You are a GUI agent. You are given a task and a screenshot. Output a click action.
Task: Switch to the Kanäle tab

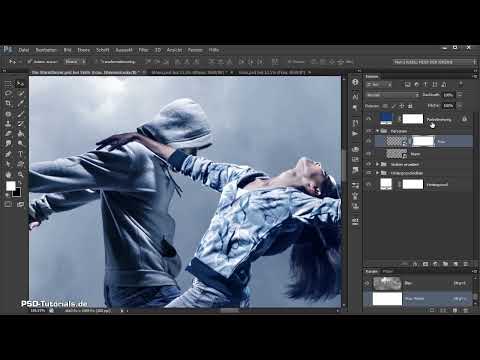tap(372, 272)
